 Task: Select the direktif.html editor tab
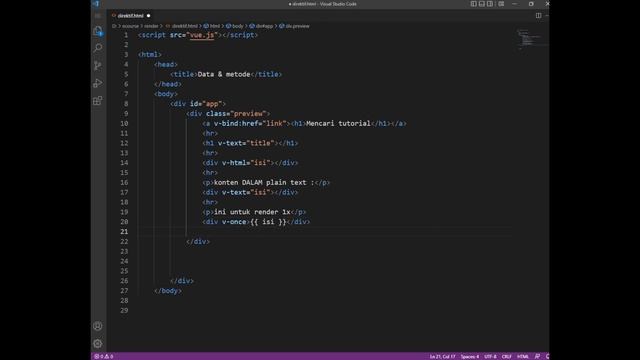131,16
